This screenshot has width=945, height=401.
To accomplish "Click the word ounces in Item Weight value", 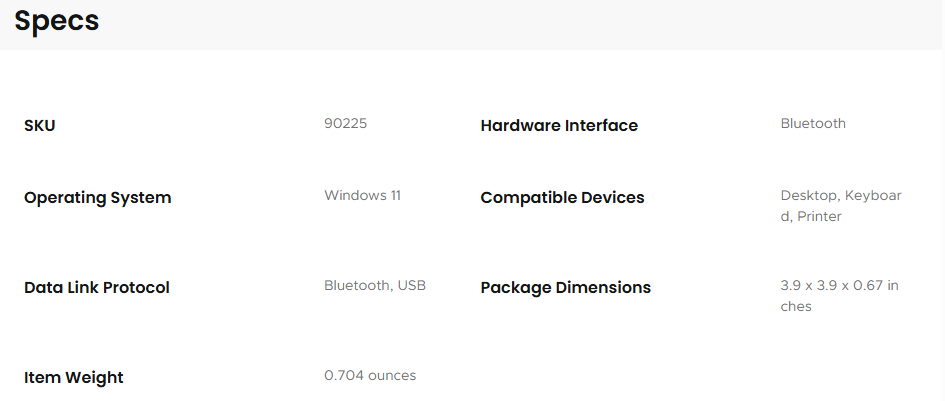I will coord(391,376).
